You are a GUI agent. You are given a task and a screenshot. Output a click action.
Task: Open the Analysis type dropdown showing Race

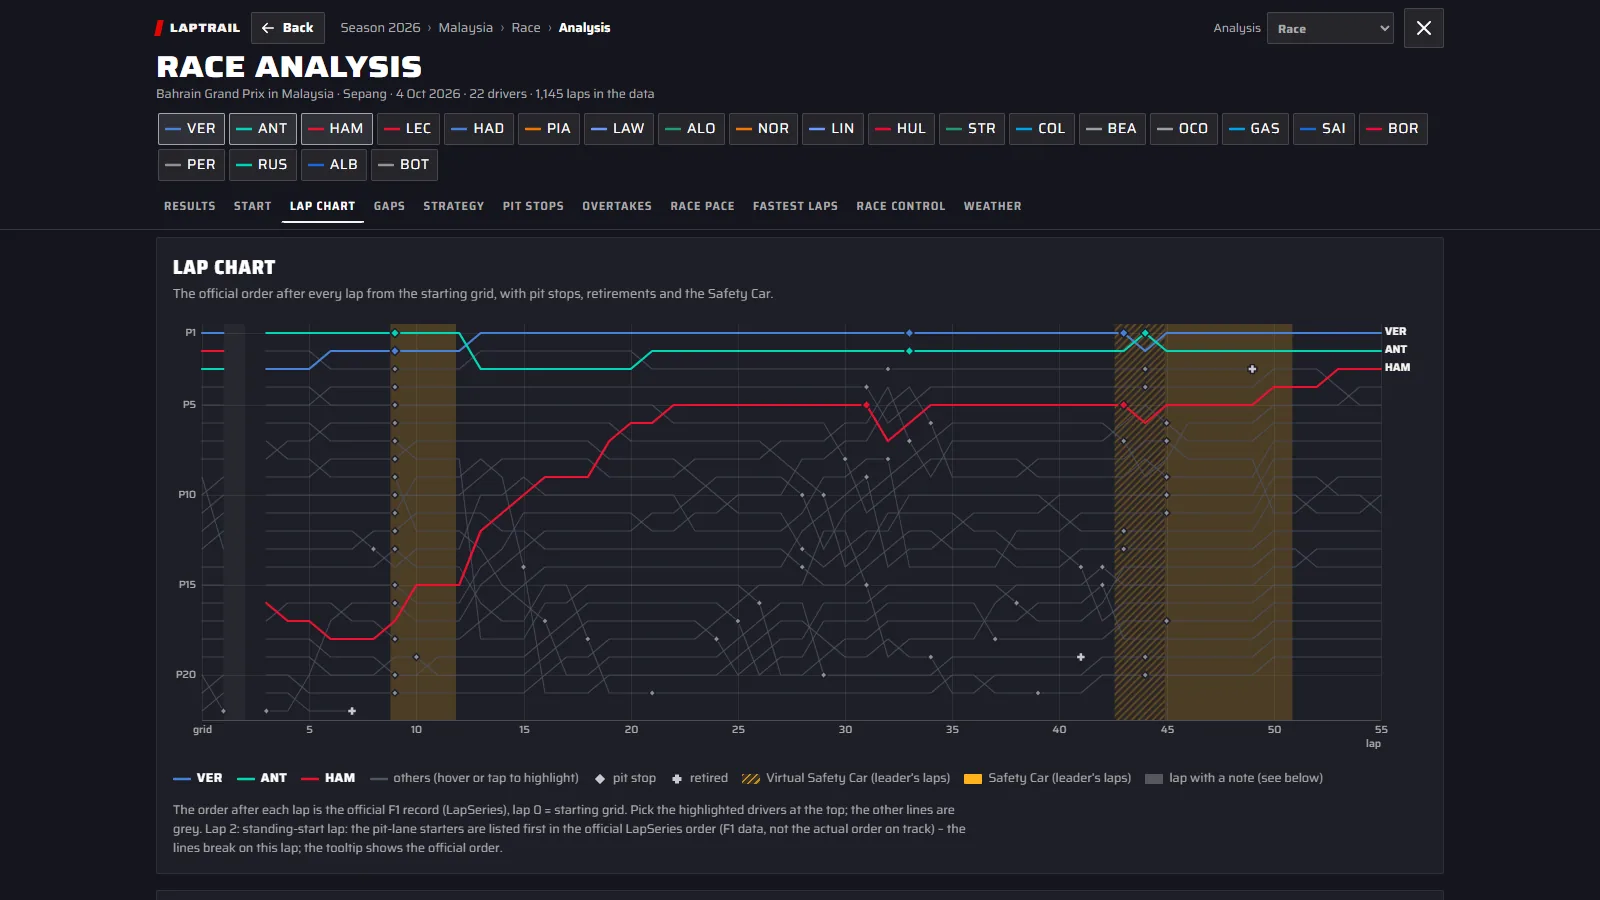[x=1330, y=28]
